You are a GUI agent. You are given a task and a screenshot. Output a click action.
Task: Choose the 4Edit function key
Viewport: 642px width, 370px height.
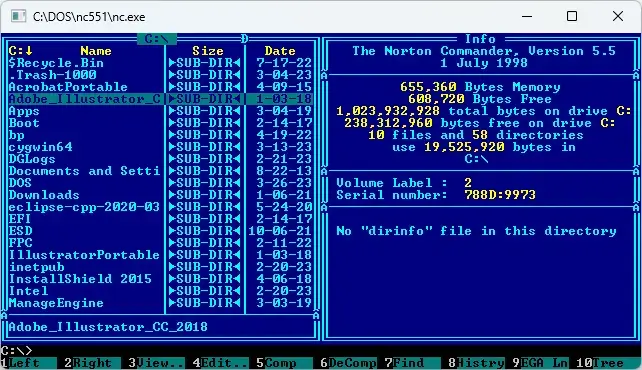coord(220,363)
